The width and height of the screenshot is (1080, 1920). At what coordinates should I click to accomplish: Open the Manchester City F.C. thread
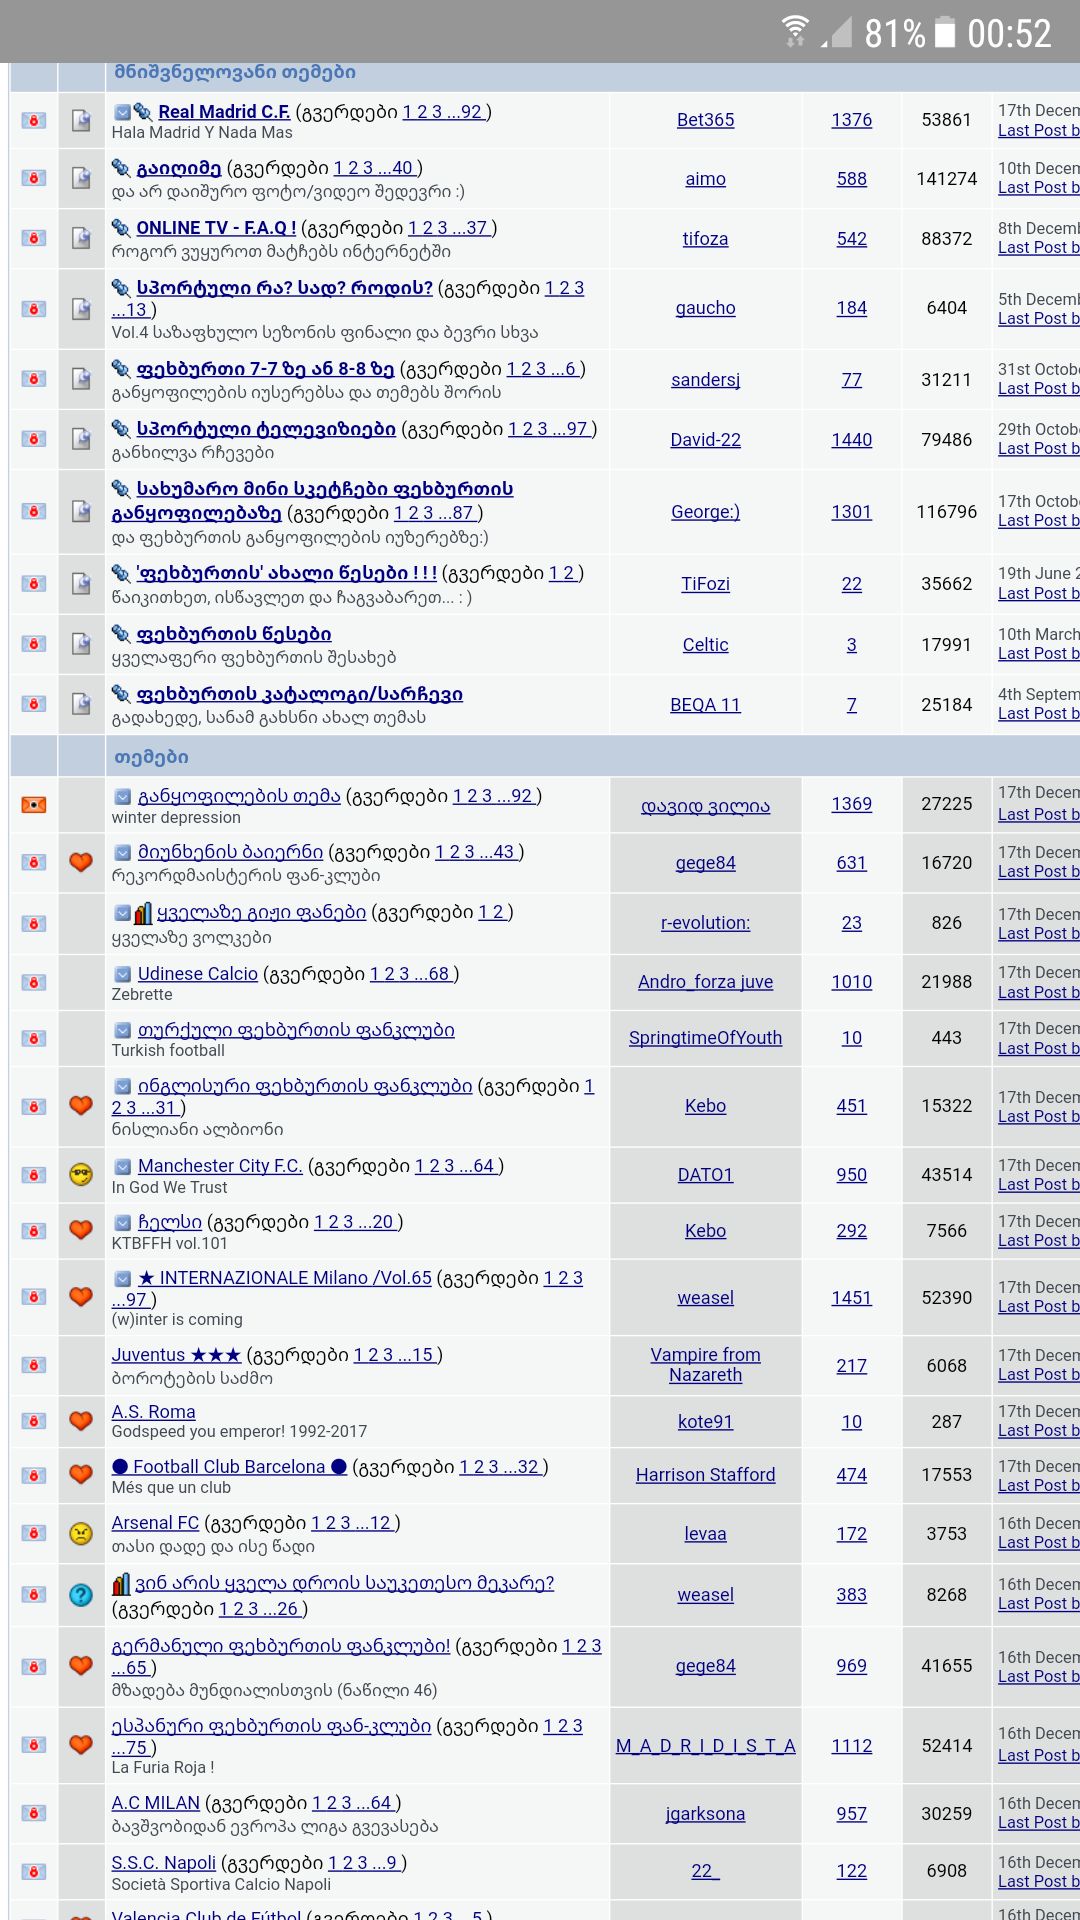pyautogui.click(x=220, y=1166)
